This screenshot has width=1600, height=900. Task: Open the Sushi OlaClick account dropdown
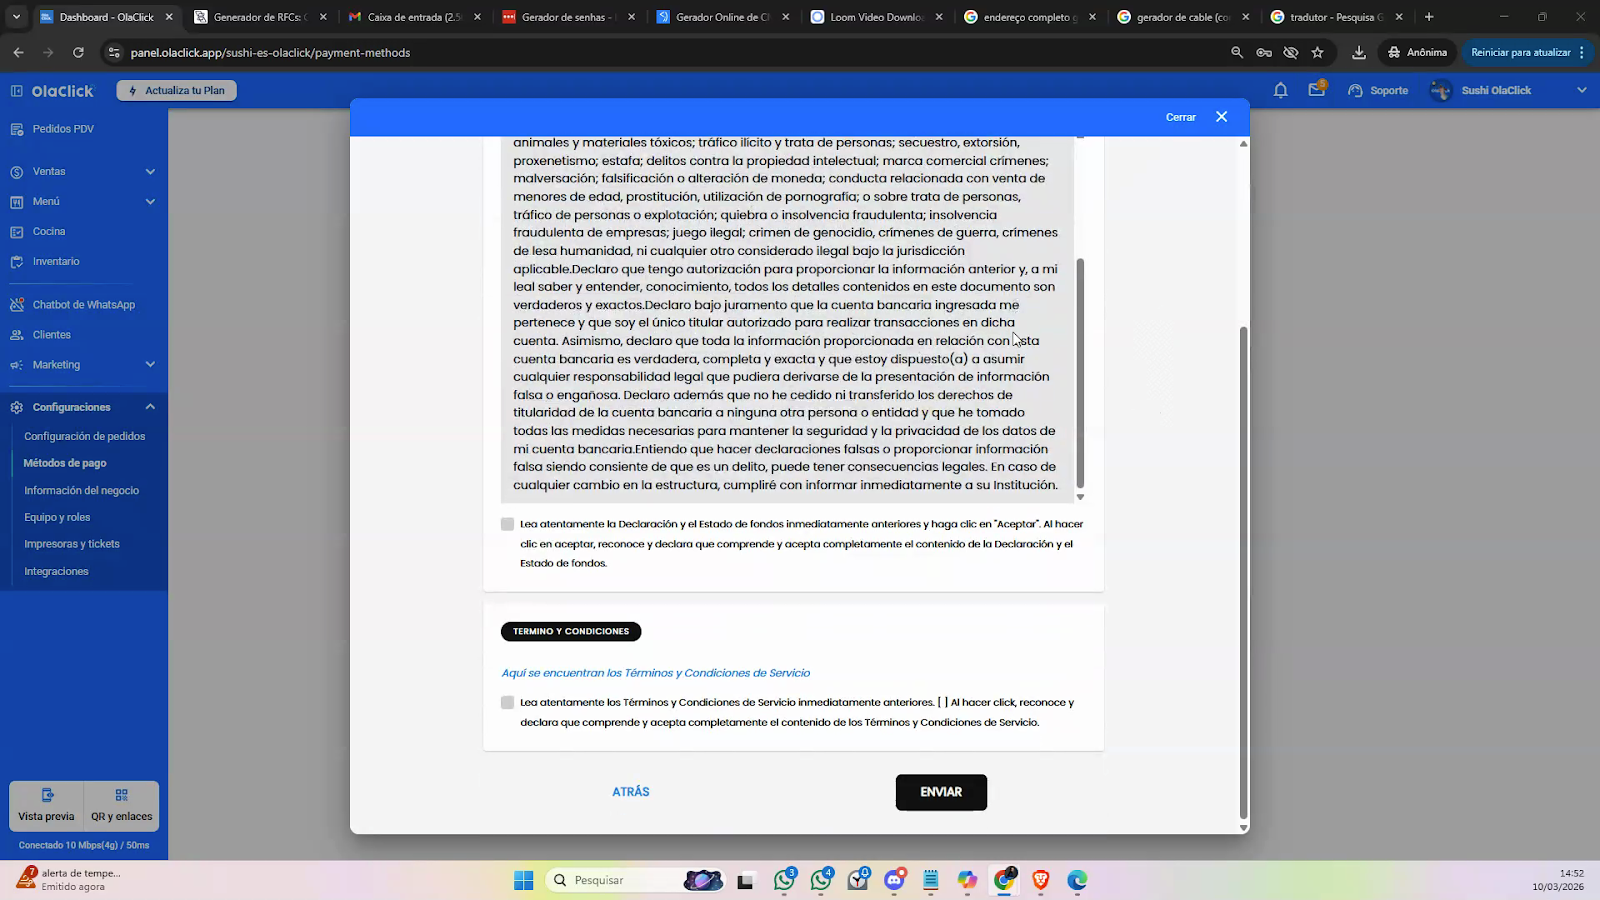pos(1581,90)
